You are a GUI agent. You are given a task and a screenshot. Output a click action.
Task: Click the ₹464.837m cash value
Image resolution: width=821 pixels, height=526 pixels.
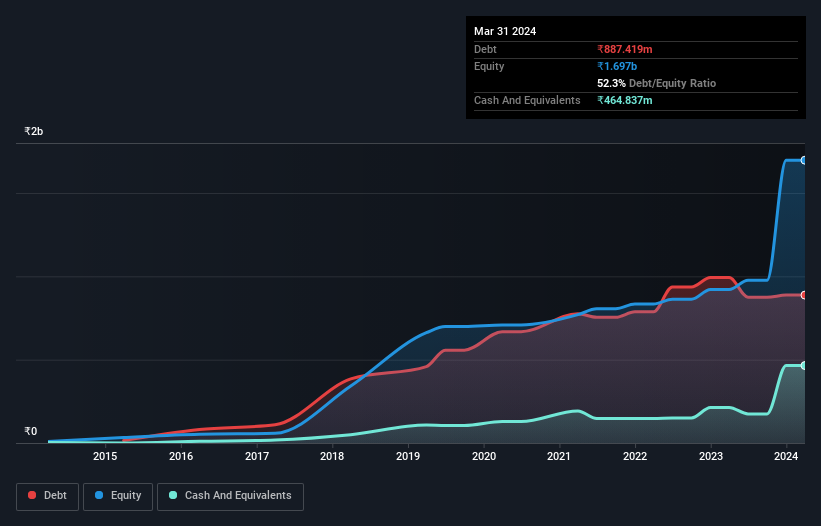point(625,100)
